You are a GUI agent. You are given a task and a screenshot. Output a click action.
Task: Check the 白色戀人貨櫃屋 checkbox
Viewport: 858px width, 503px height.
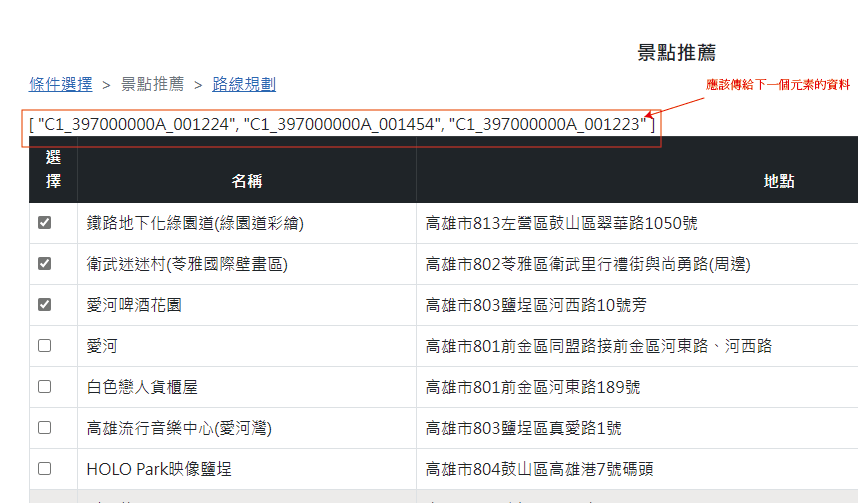pyautogui.click(x=45, y=386)
